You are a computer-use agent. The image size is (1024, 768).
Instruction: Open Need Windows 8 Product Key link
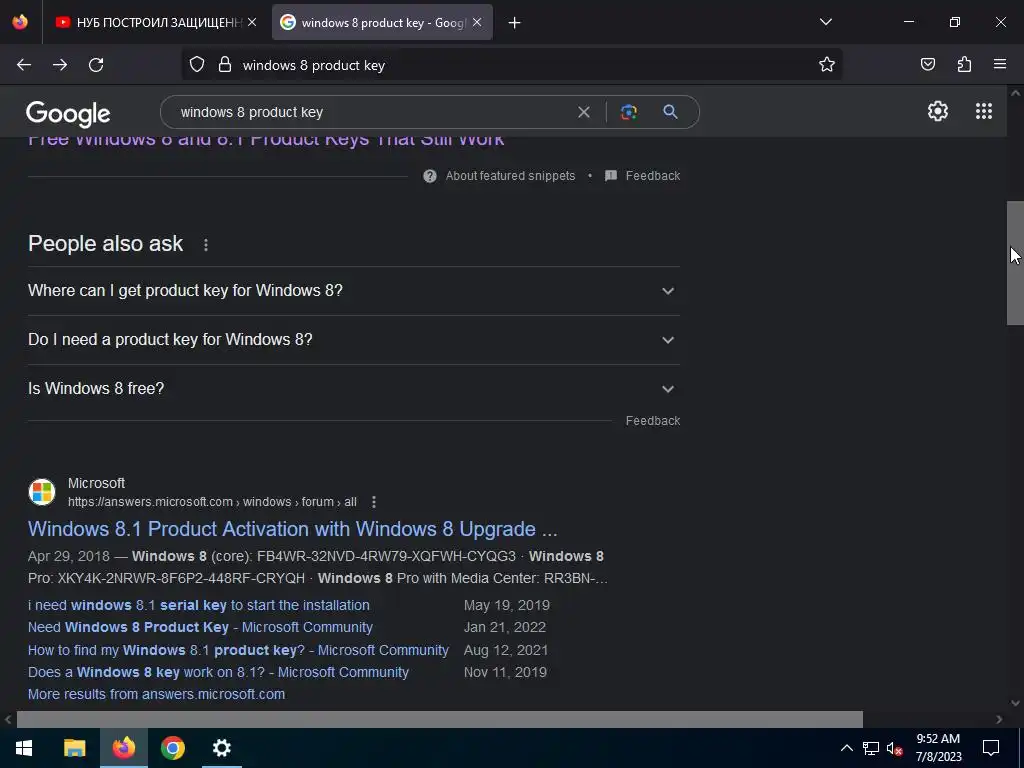click(x=200, y=628)
